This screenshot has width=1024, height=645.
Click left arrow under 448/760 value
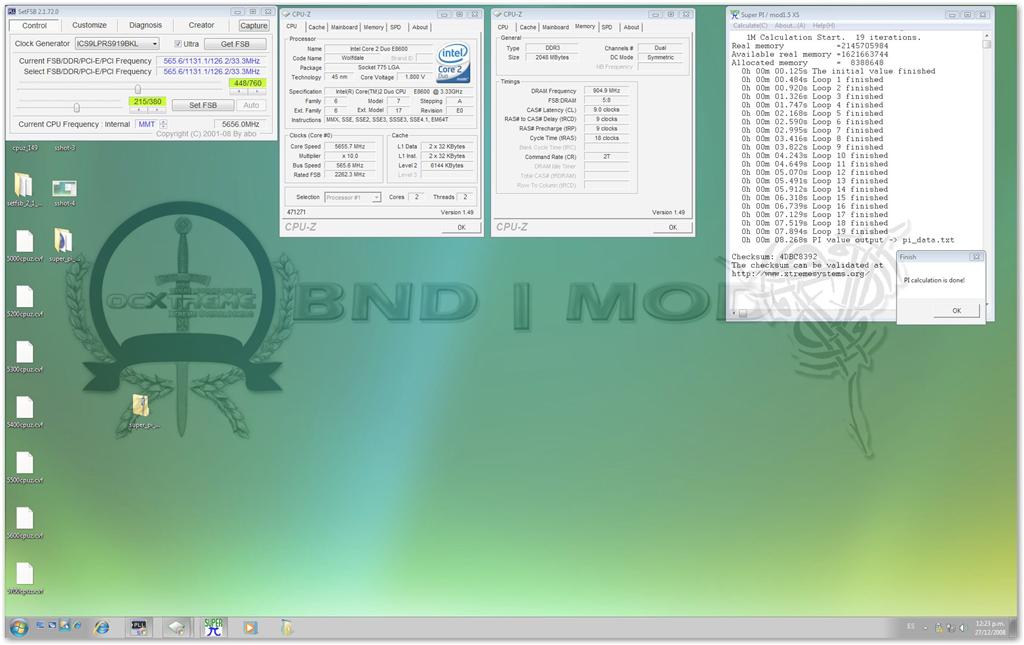[x=239, y=91]
